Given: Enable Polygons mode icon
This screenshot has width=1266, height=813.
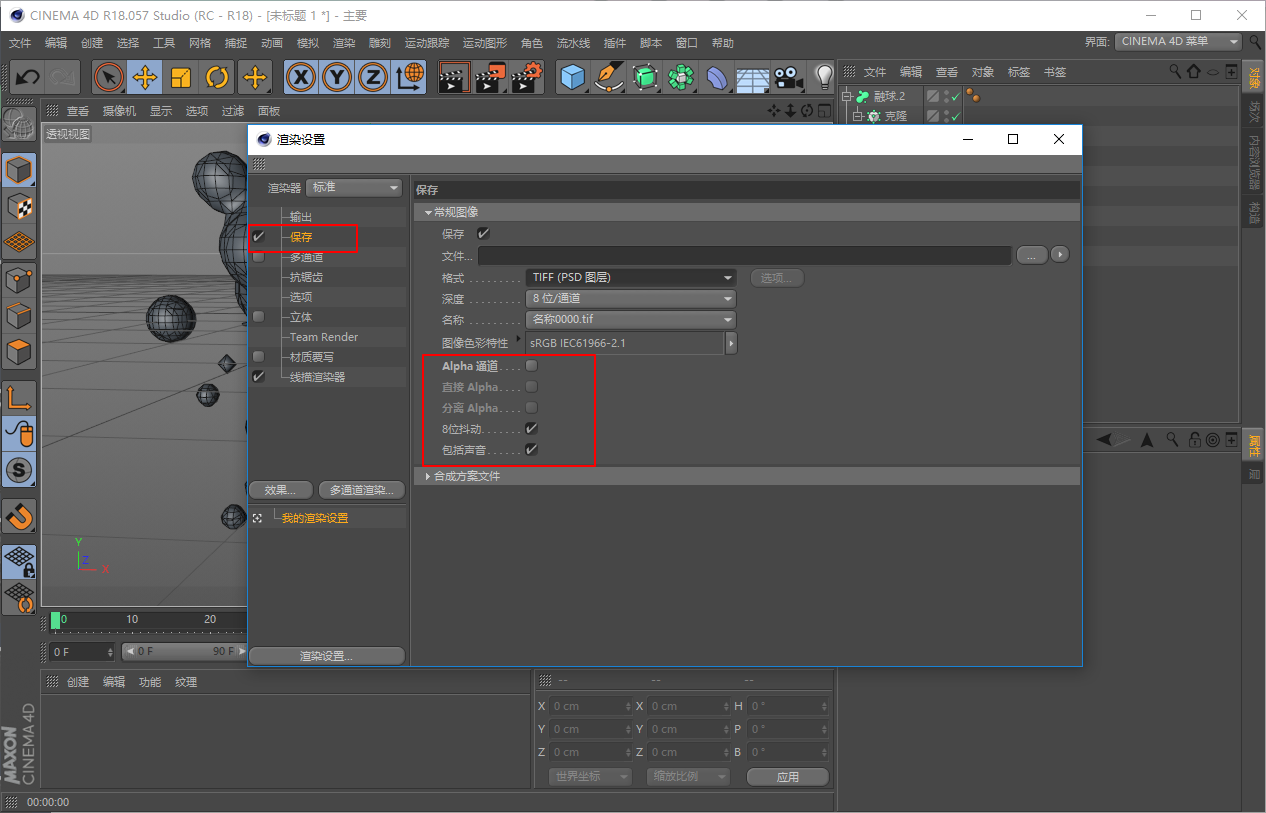Looking at the screenshot, I should pyautogui.click(x=19, y=352).
